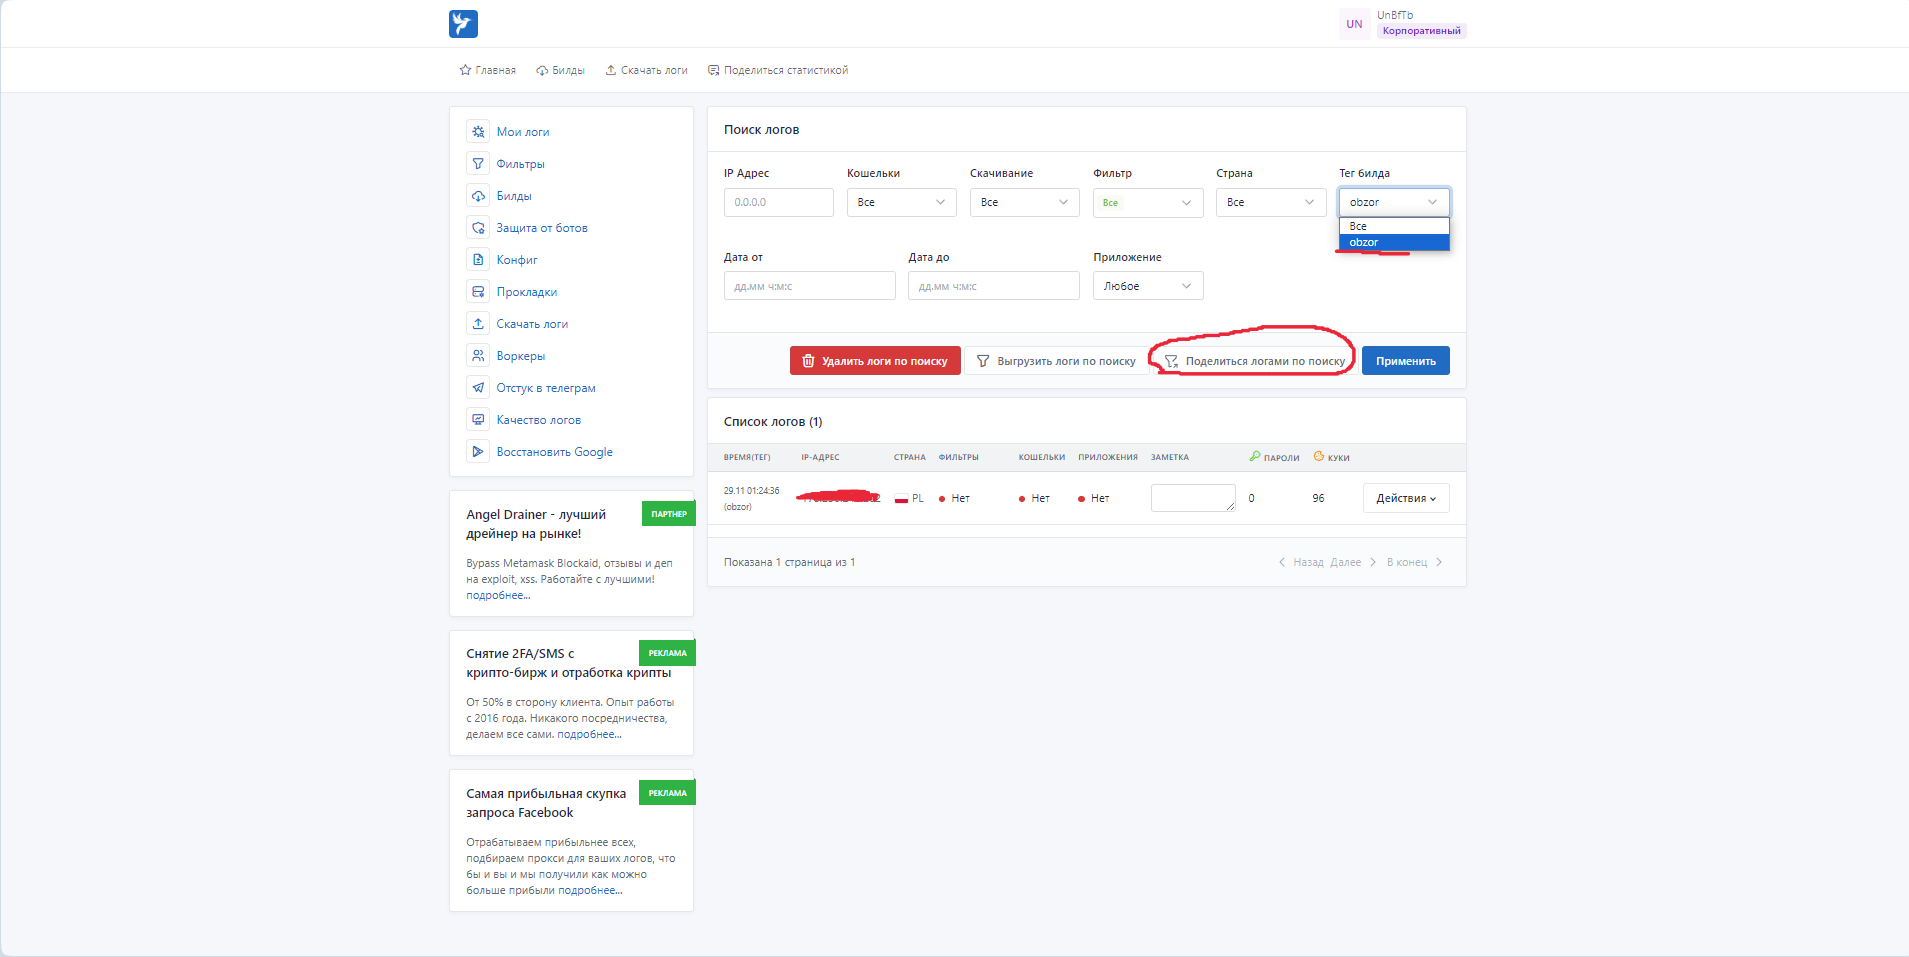1909x957 pixels.
Task: Focus the Дата от date field
Action: [809, 286]
